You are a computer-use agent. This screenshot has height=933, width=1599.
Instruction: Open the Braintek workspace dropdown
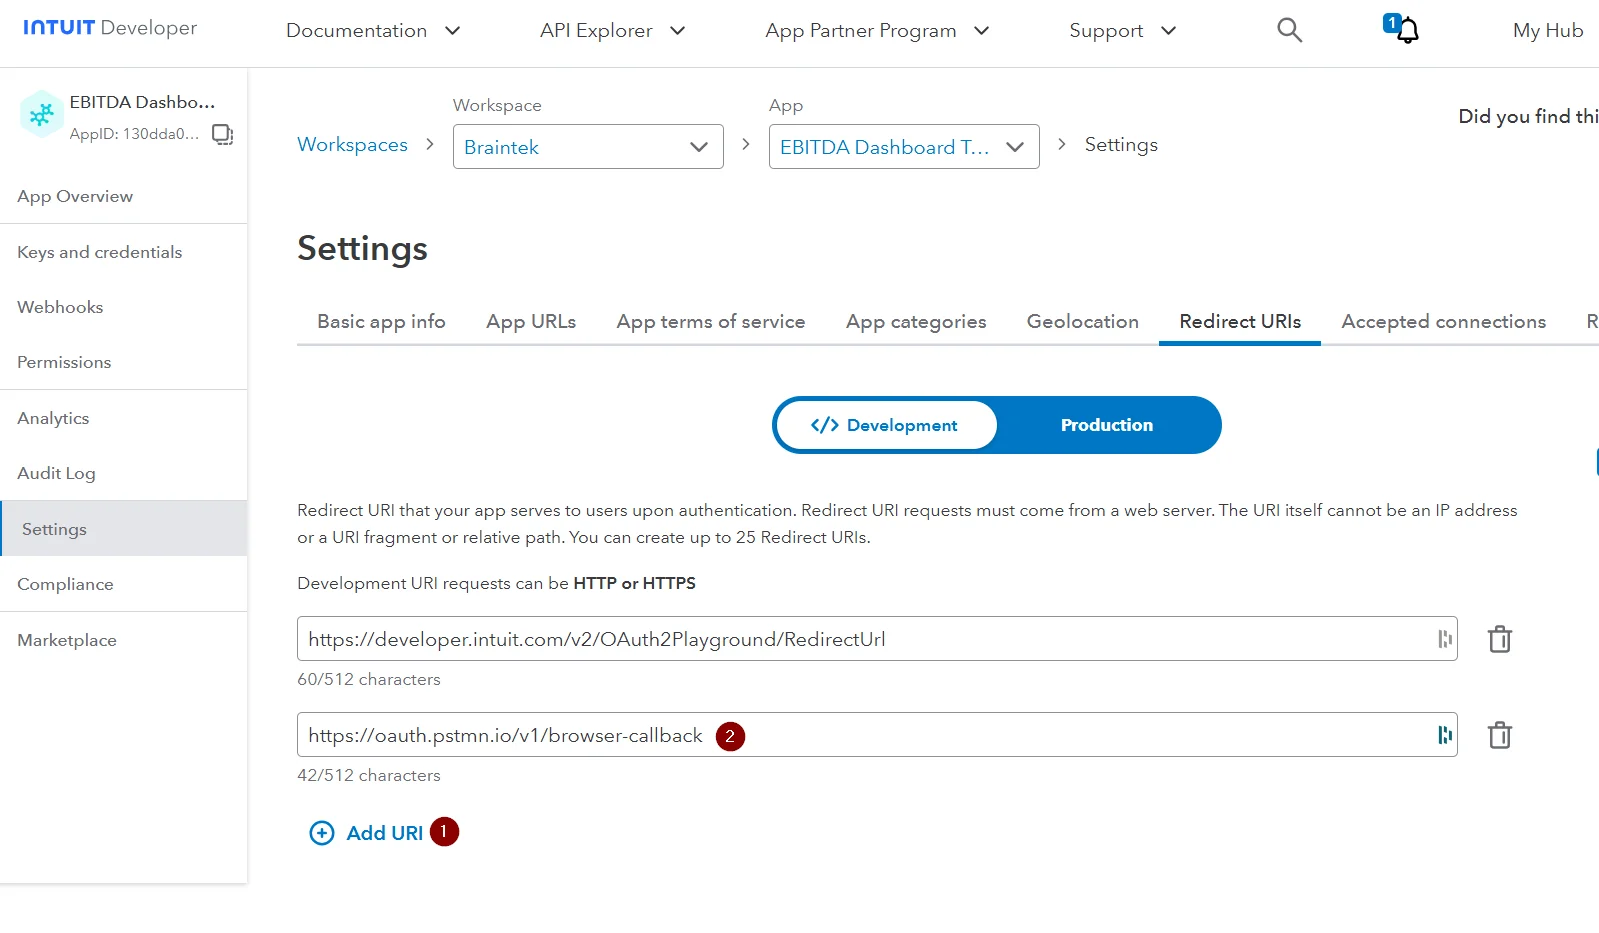[588, 147]
